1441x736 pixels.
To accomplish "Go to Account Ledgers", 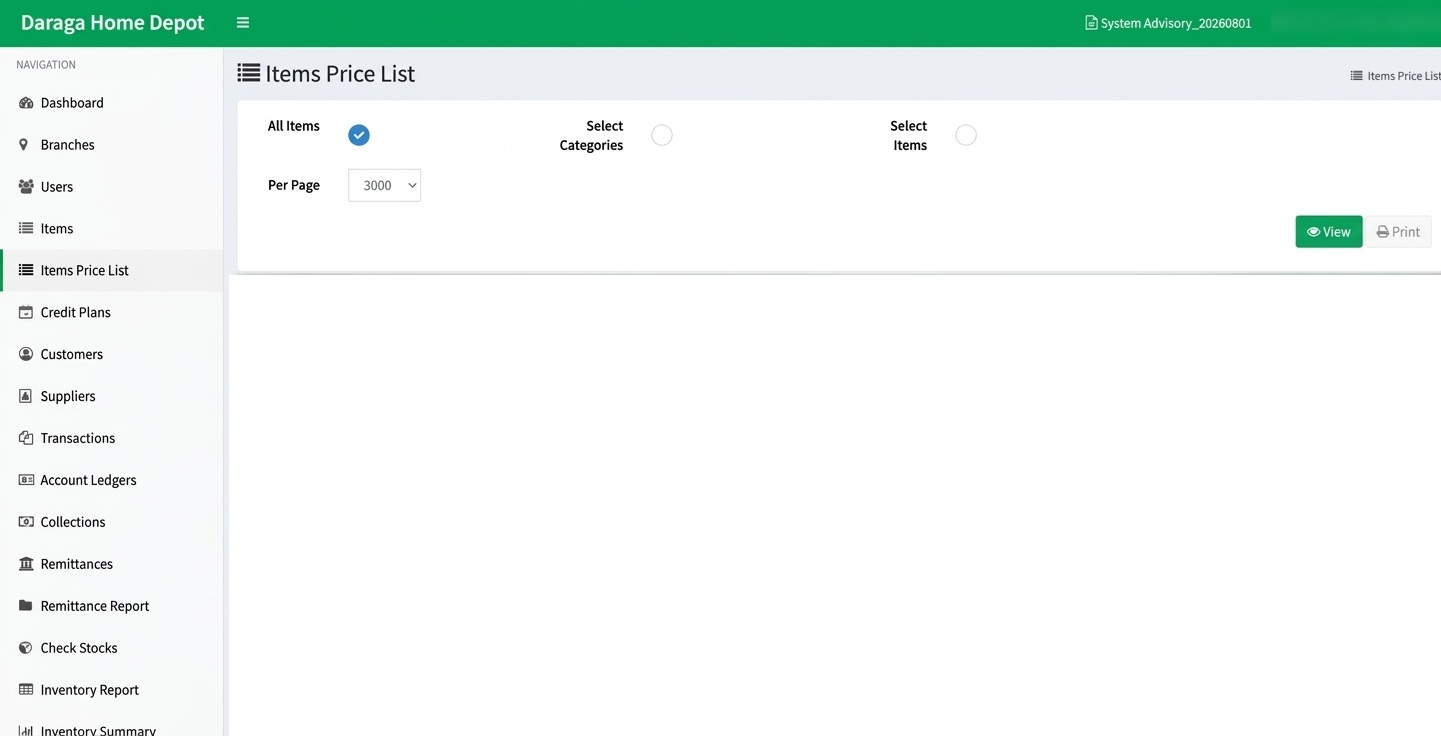I will click(x=111, y=481).
